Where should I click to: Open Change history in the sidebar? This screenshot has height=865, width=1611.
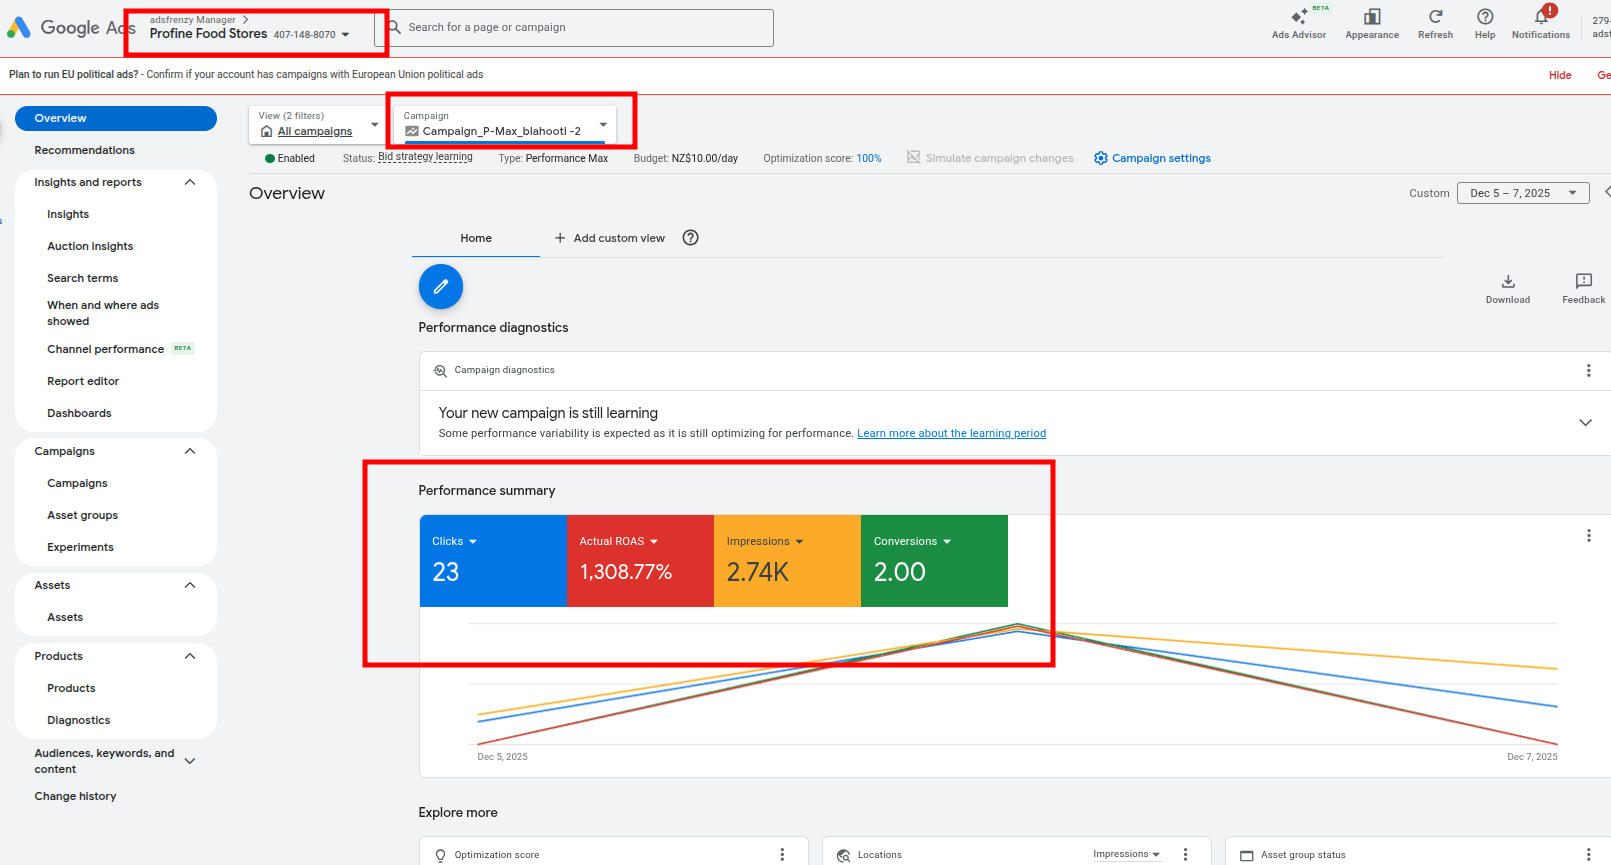pos(75,796)
